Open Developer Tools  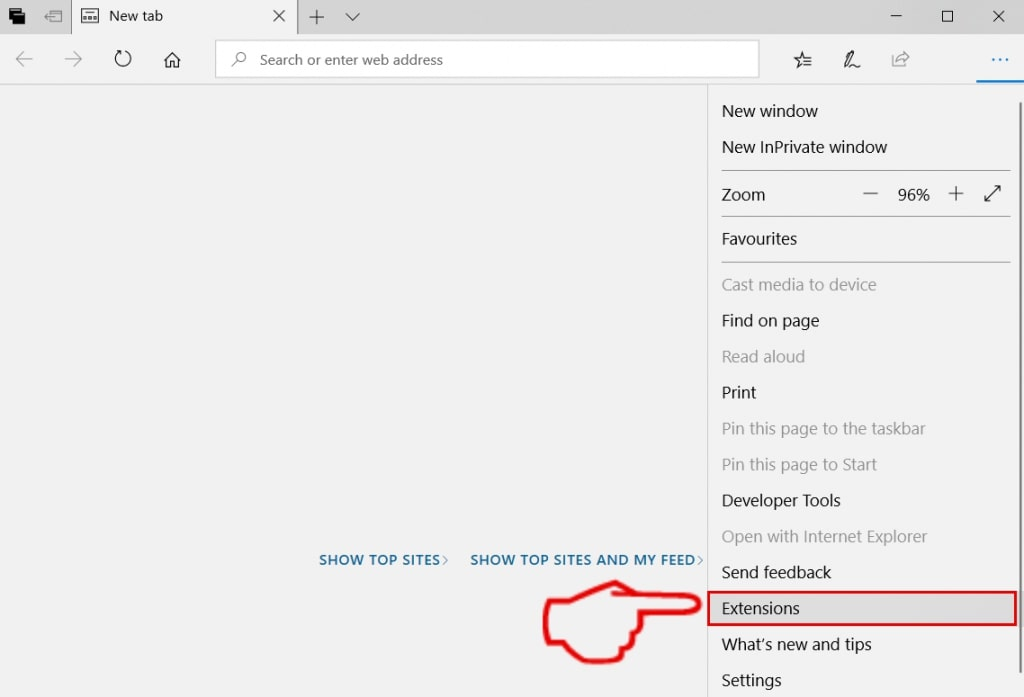865,500
